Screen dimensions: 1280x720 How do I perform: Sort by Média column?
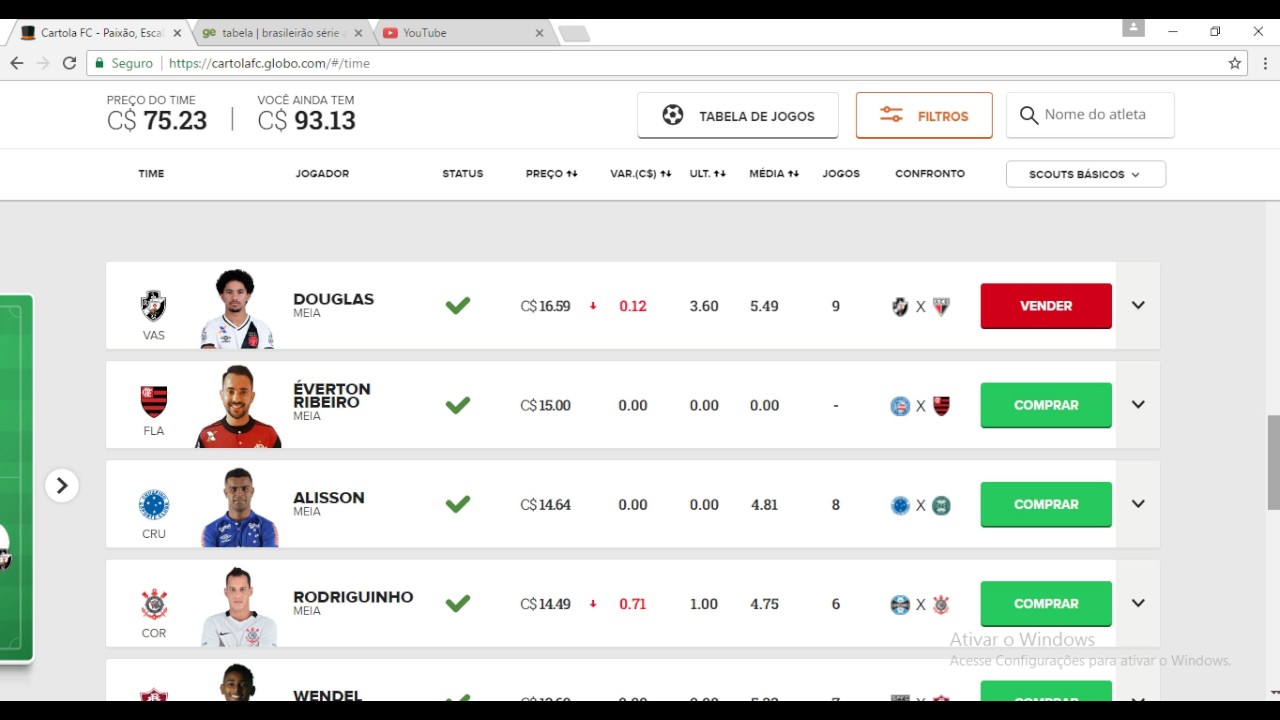(x=774, y=173)
